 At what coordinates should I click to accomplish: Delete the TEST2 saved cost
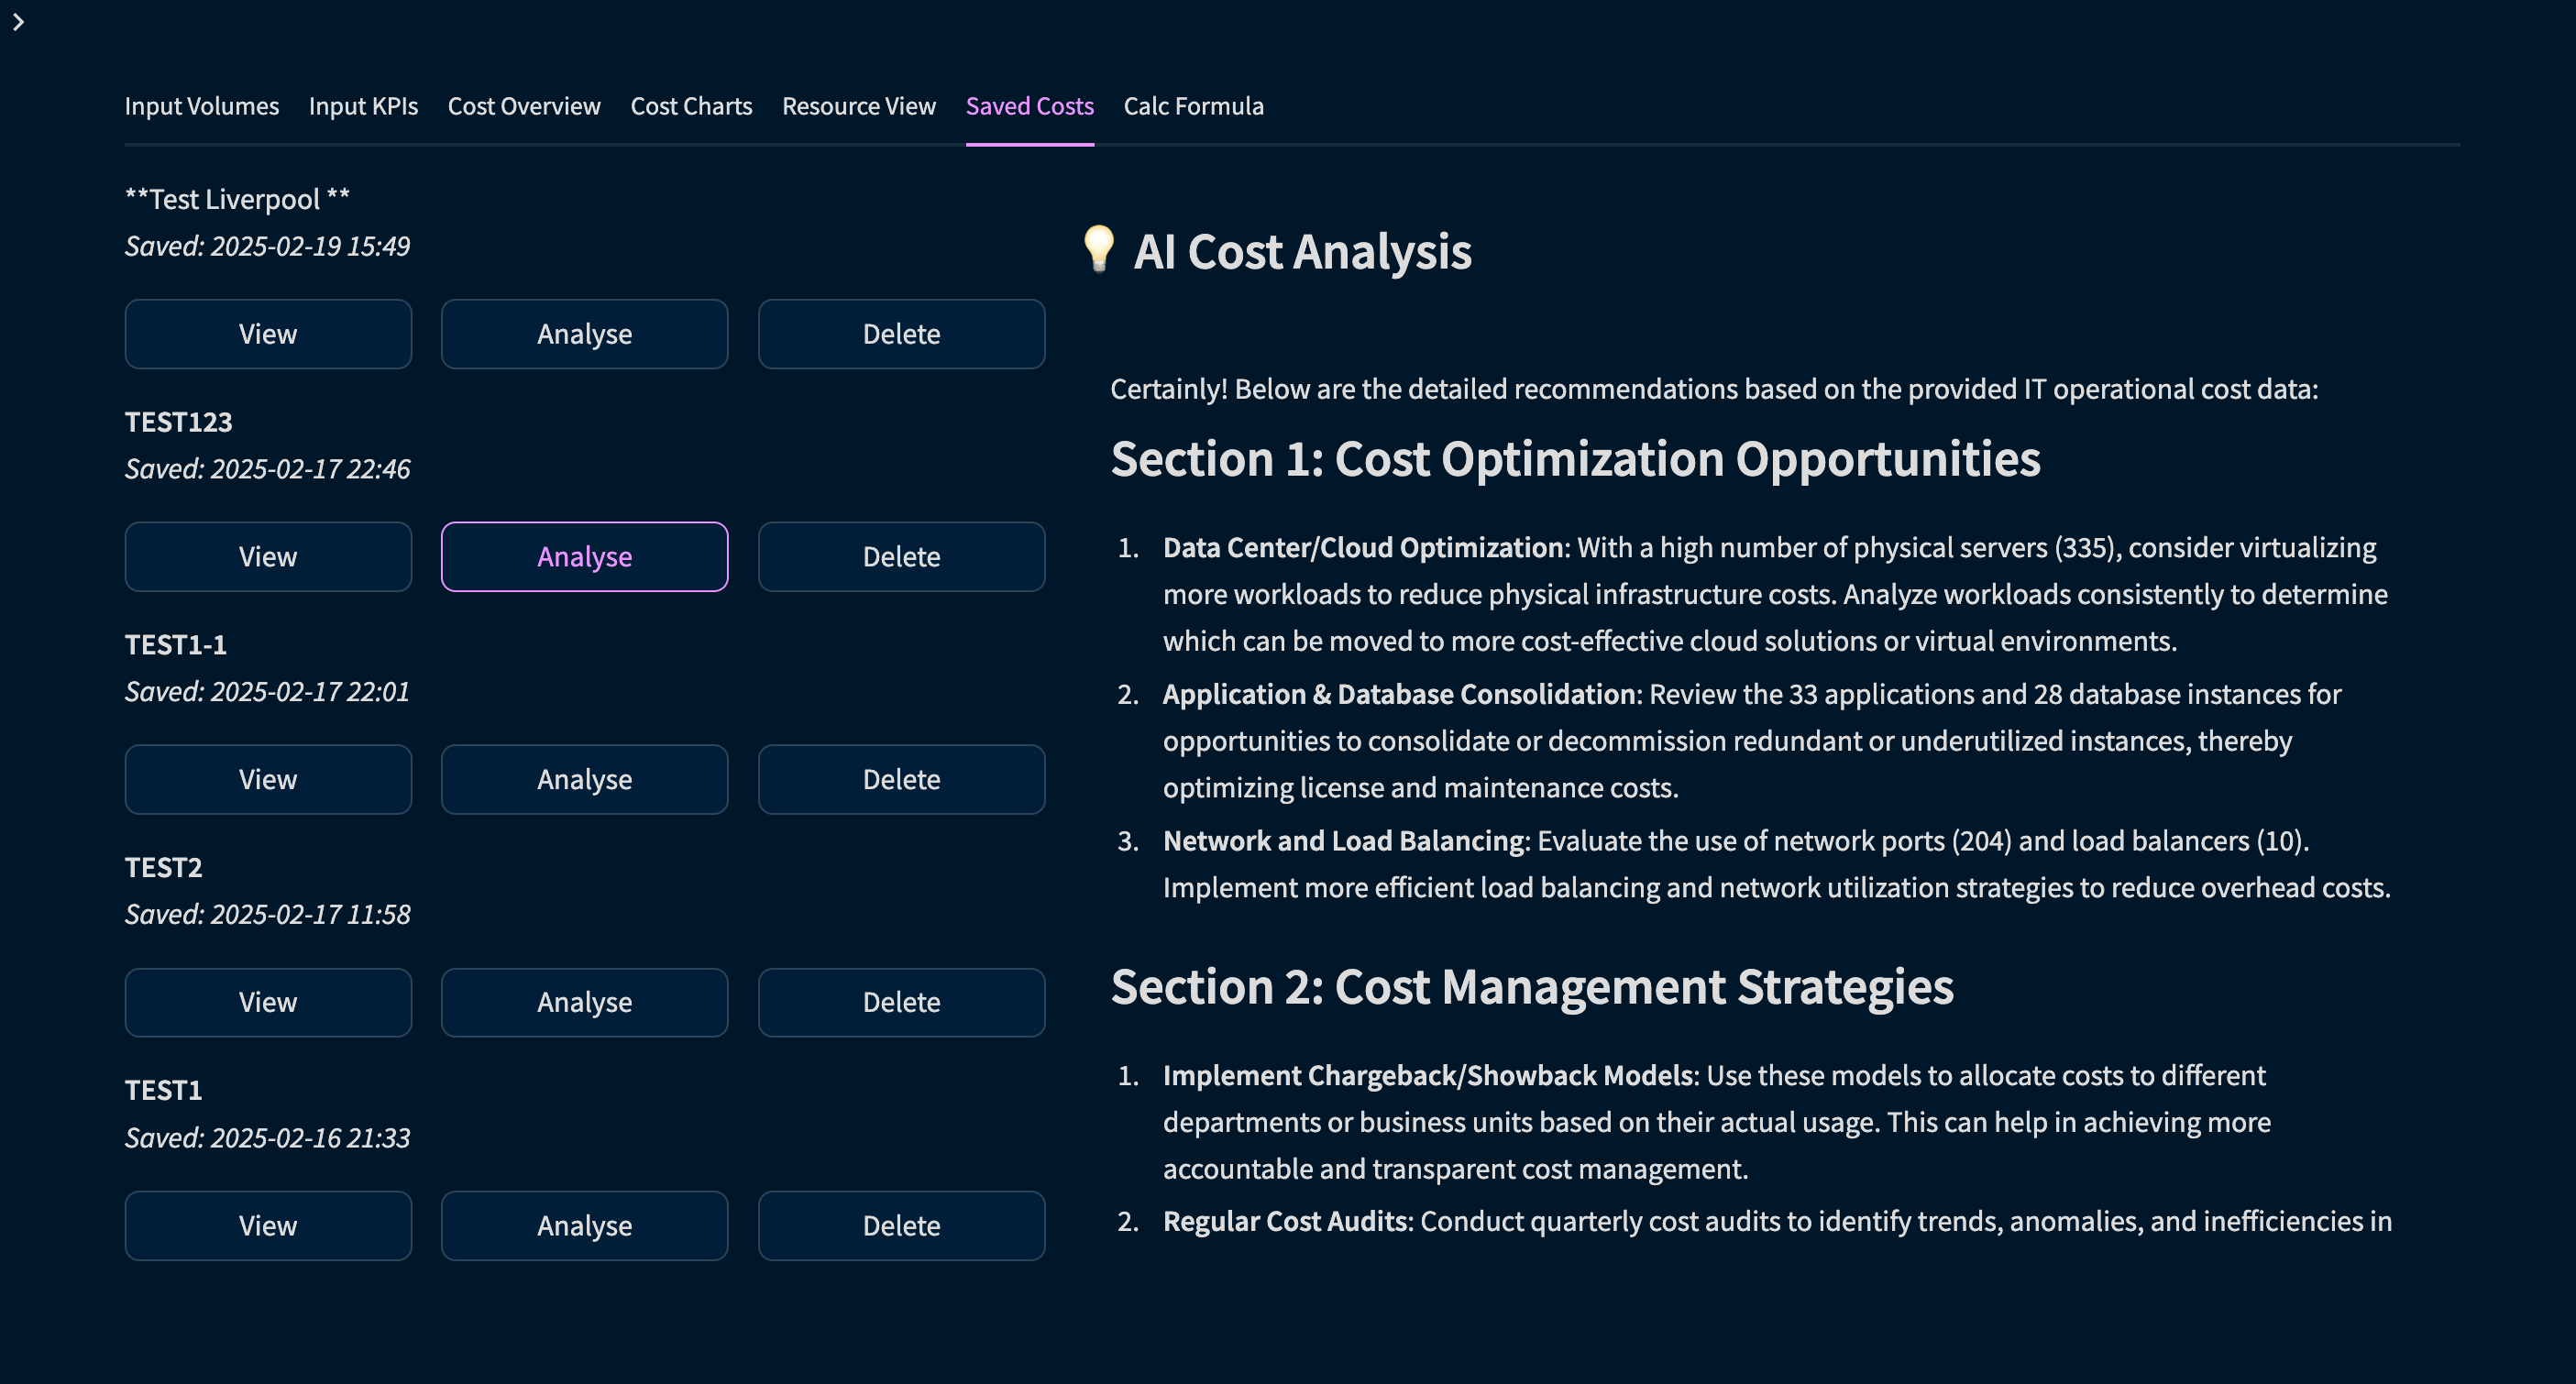pos(901,1002)
